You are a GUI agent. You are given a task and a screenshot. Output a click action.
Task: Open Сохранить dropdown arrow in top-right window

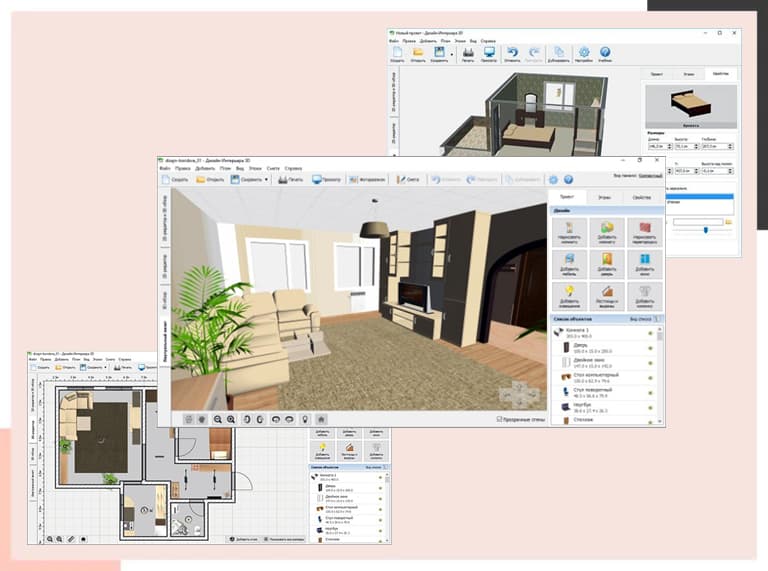coord(452,55)
